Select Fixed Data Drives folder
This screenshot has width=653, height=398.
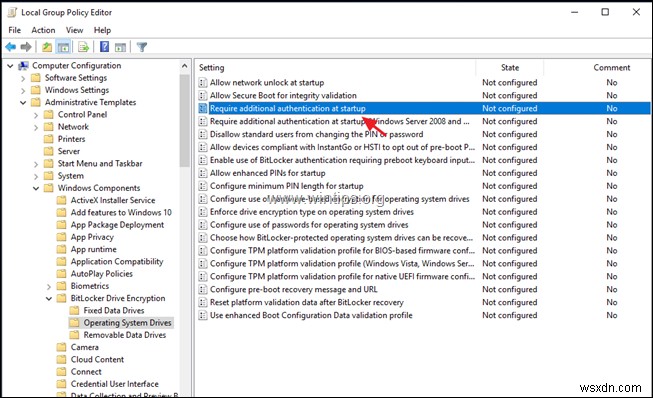coord(114,310)
